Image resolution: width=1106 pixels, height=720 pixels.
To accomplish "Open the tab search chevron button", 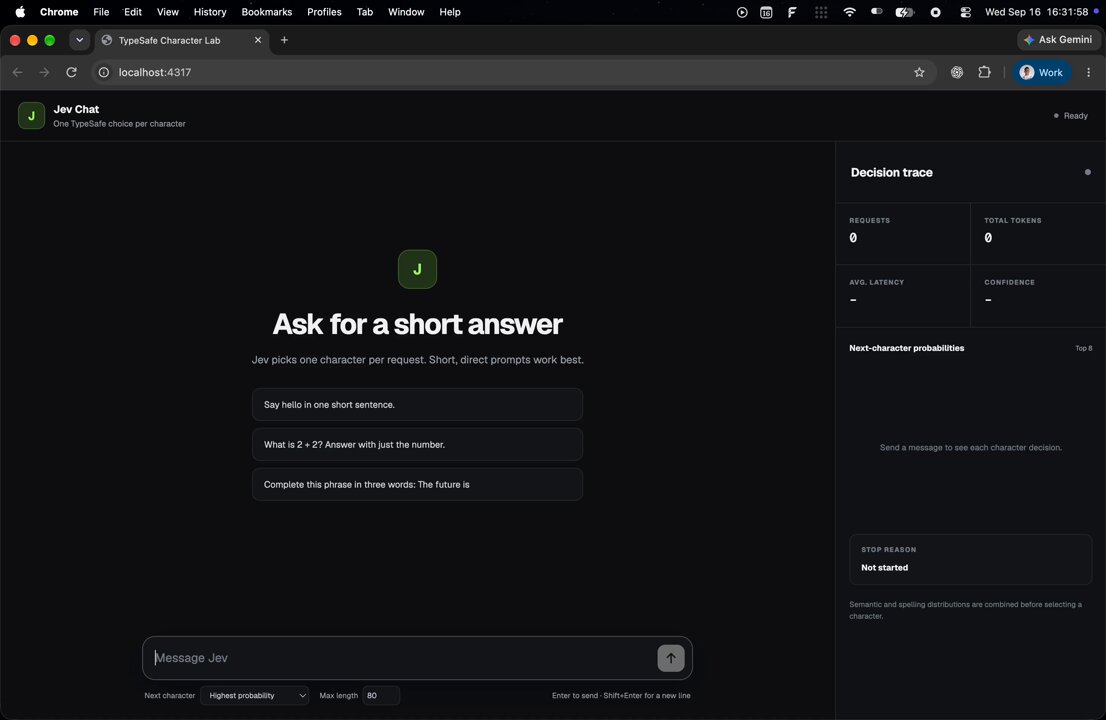I will (x=80, y=40).
